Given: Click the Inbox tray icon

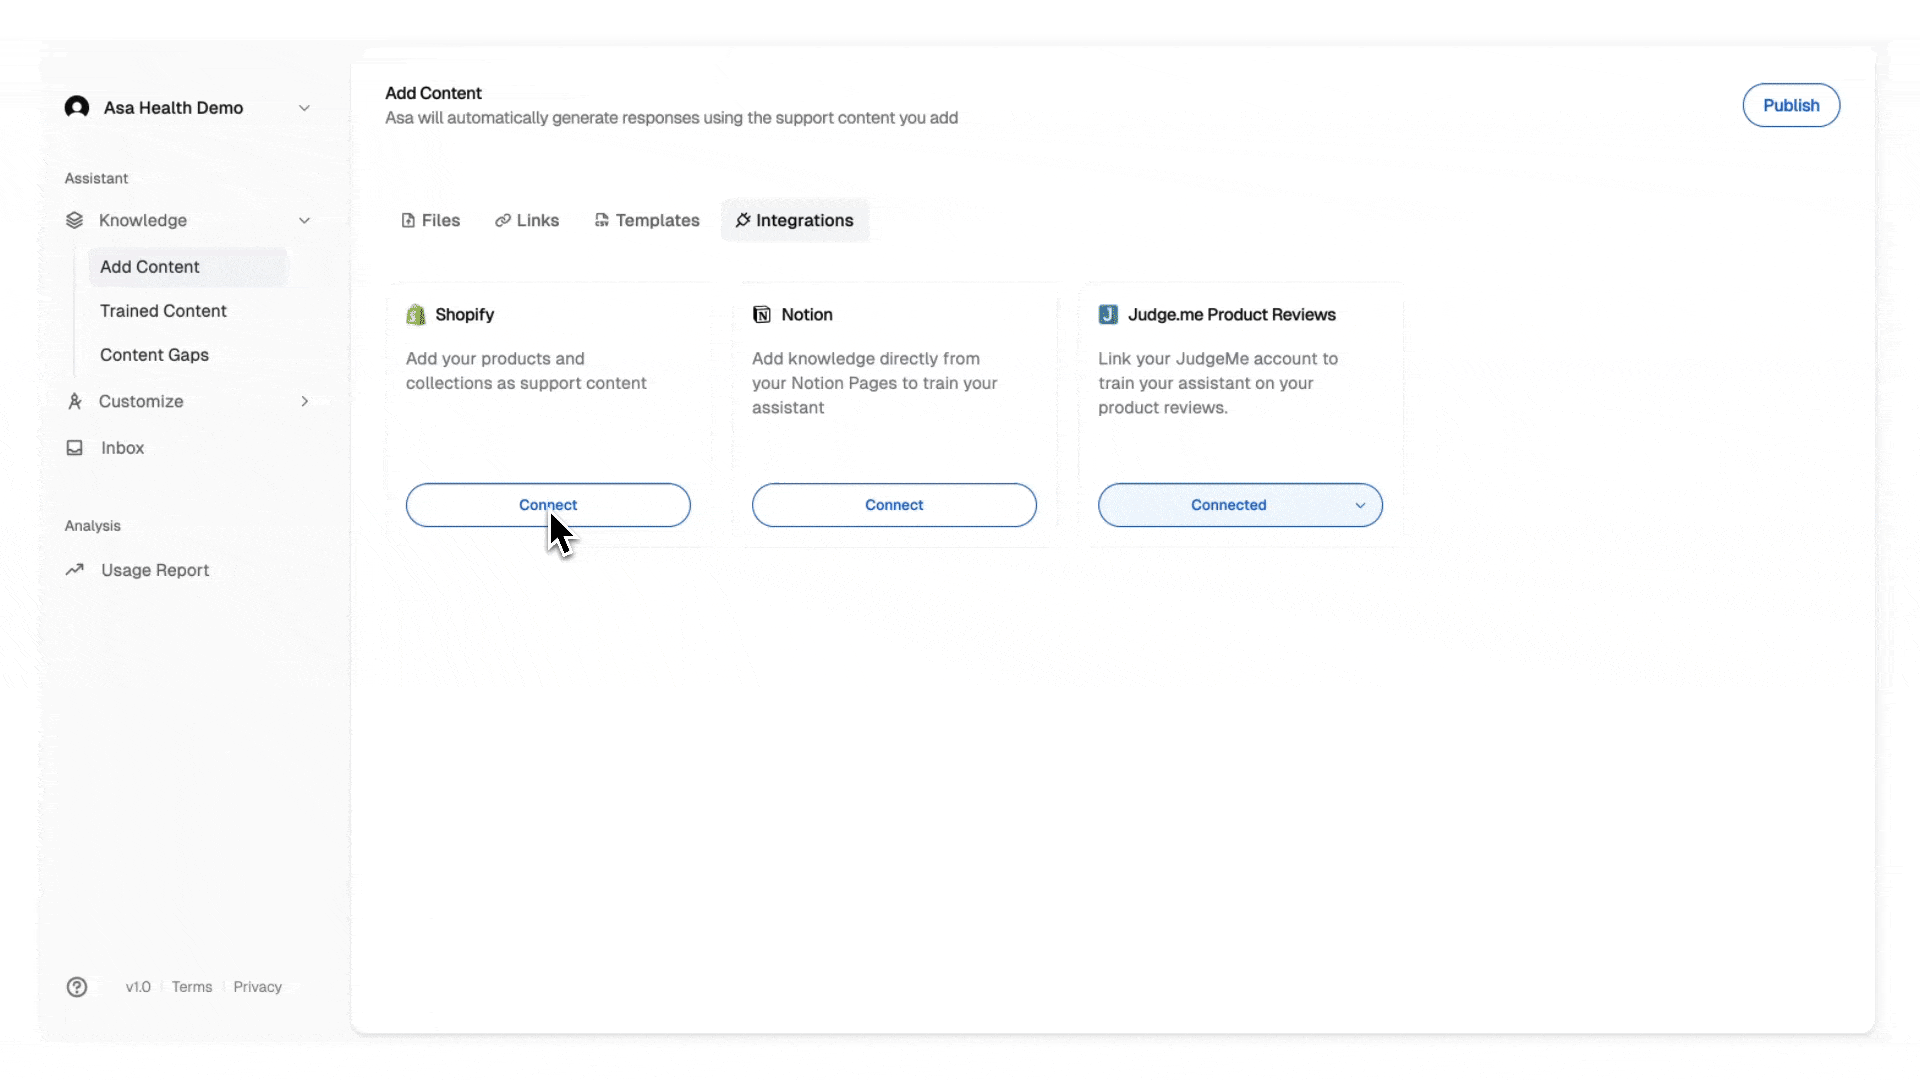Looking at the screenshot, I should [x=74, y=448].
